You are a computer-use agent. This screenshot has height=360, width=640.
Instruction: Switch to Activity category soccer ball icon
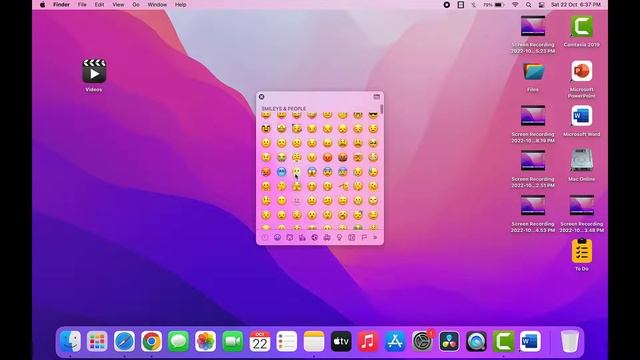tap(314, 237)
